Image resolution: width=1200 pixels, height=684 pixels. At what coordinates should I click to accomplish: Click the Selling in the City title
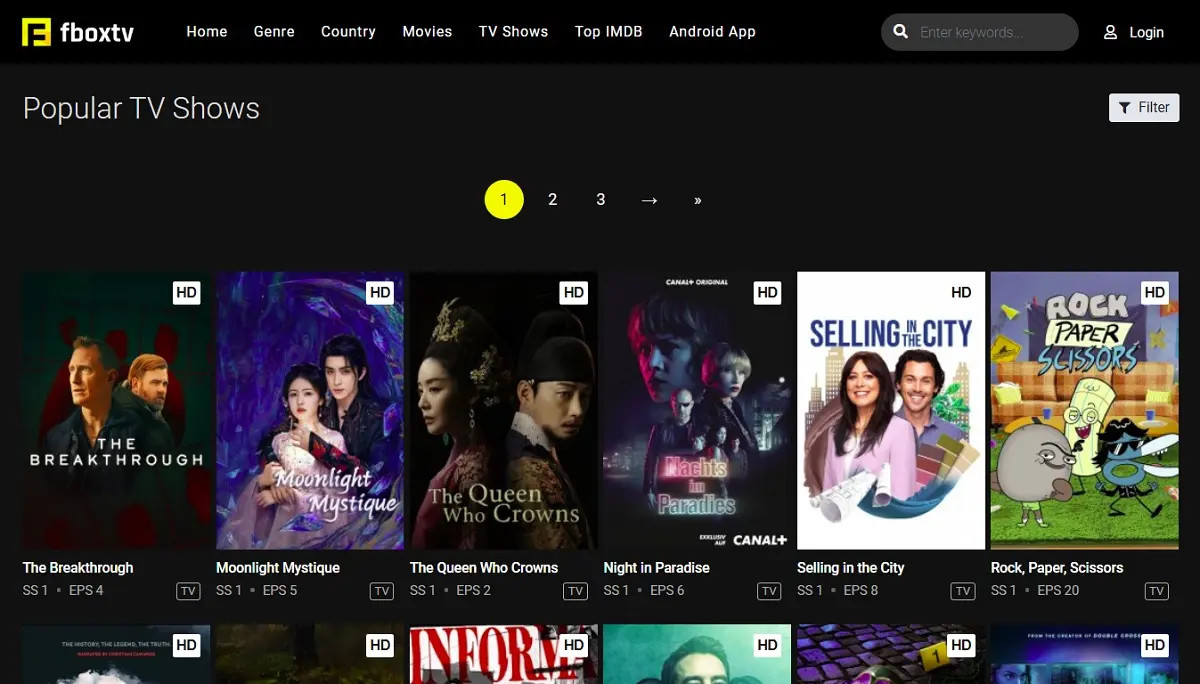coord(851,567)
